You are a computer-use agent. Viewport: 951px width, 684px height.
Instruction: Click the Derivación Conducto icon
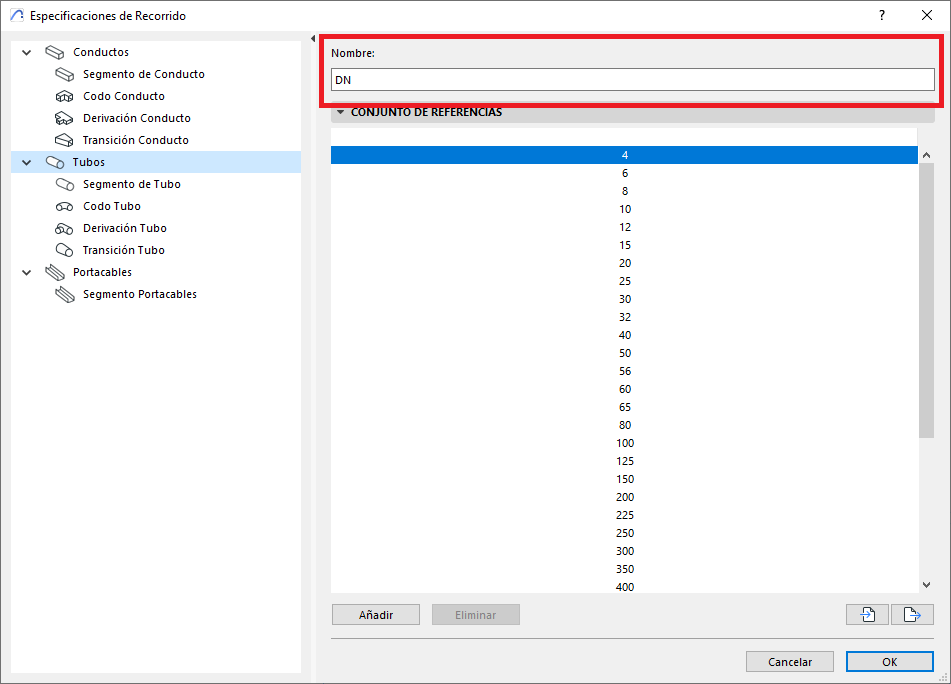tap(65, 119)
